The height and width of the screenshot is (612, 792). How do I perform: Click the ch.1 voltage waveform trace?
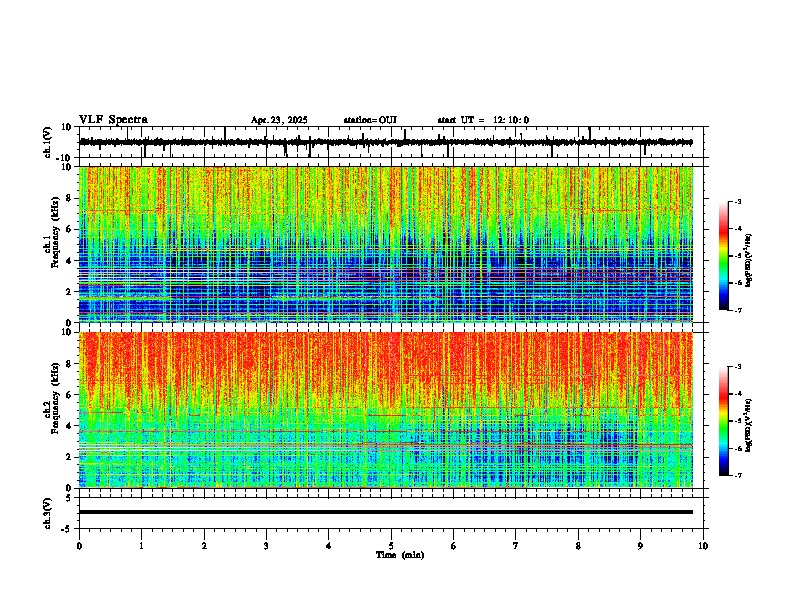(x=386, y=142)
